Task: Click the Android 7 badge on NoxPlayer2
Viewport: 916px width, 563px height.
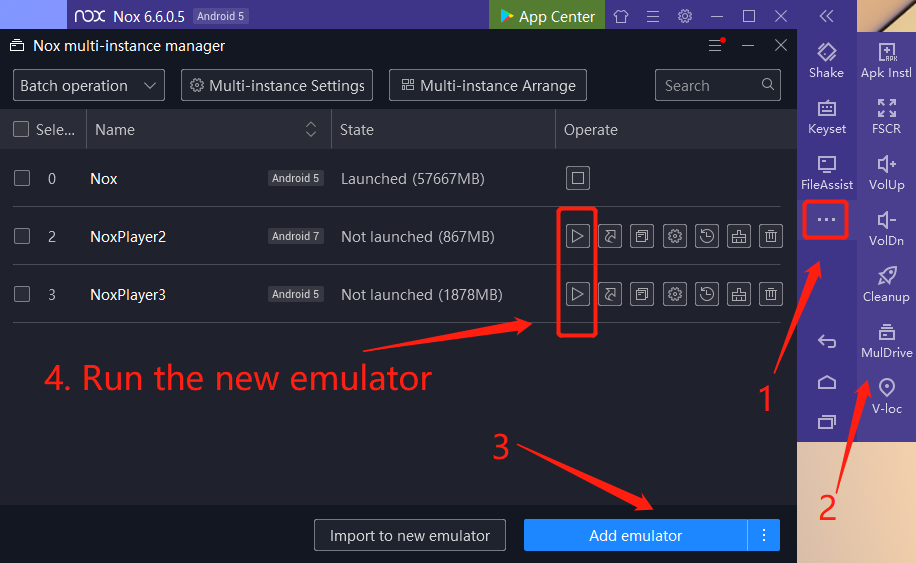Action: [x=296, y=236]
